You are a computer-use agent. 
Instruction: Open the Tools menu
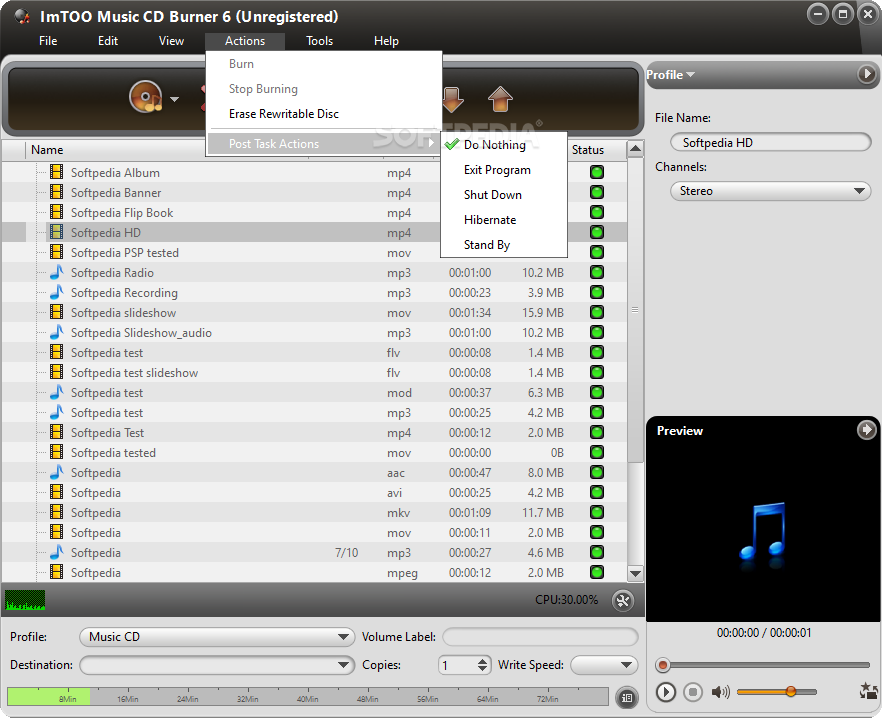click(x=320, y=41)
